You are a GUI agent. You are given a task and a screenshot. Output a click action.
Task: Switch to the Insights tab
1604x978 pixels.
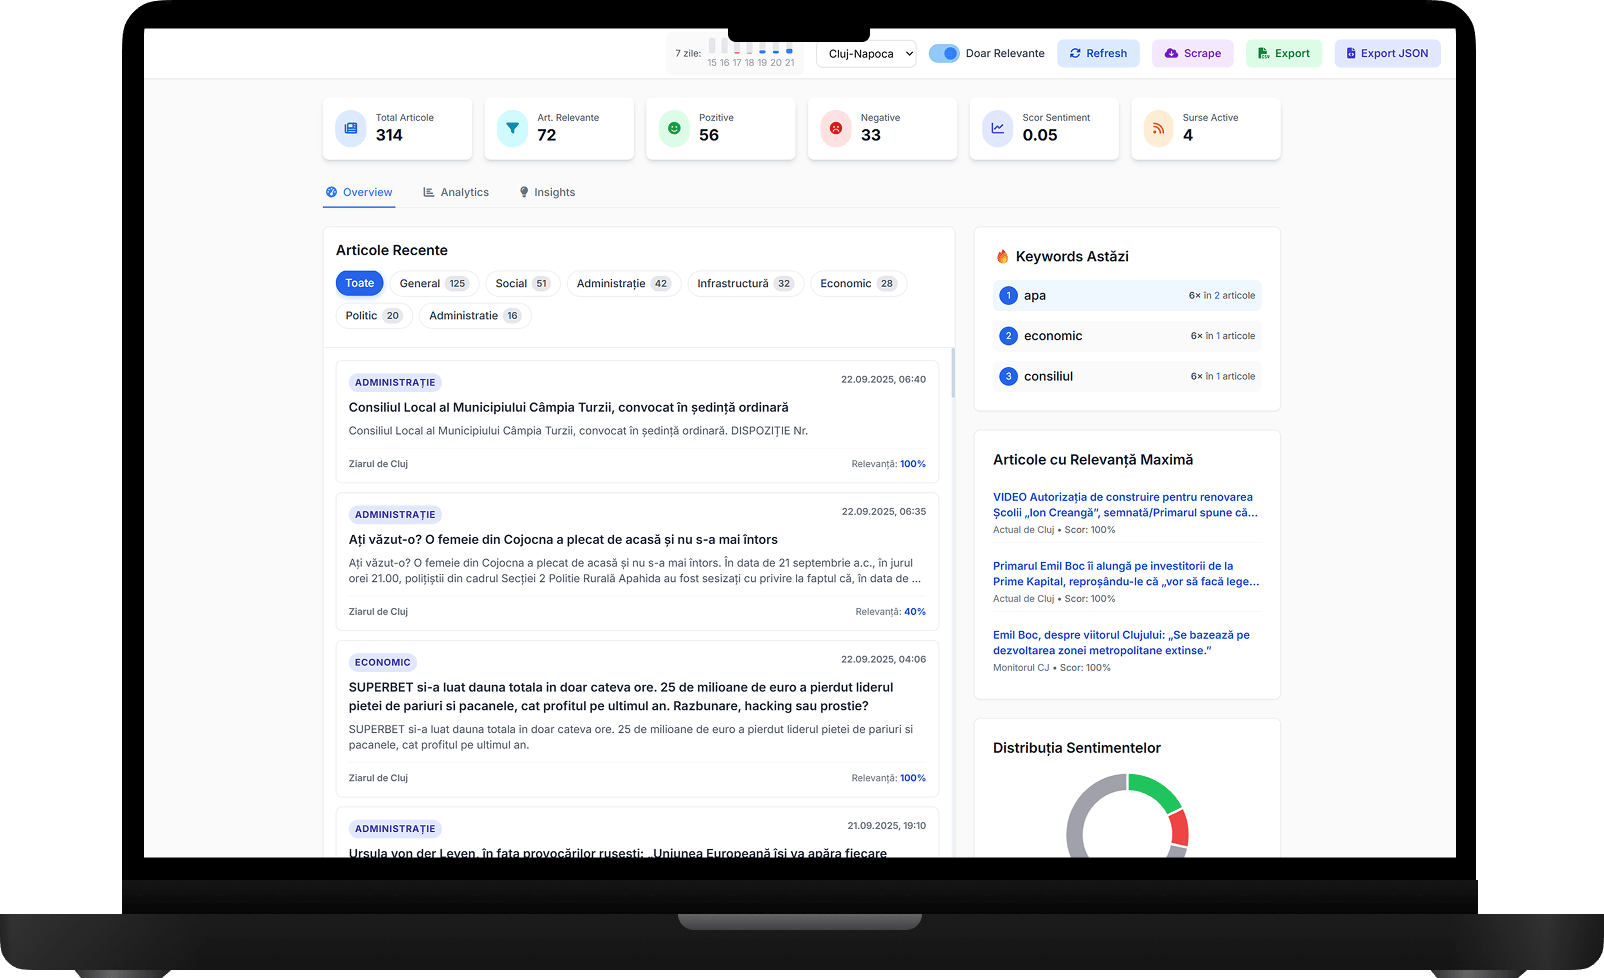coord(547,192)
